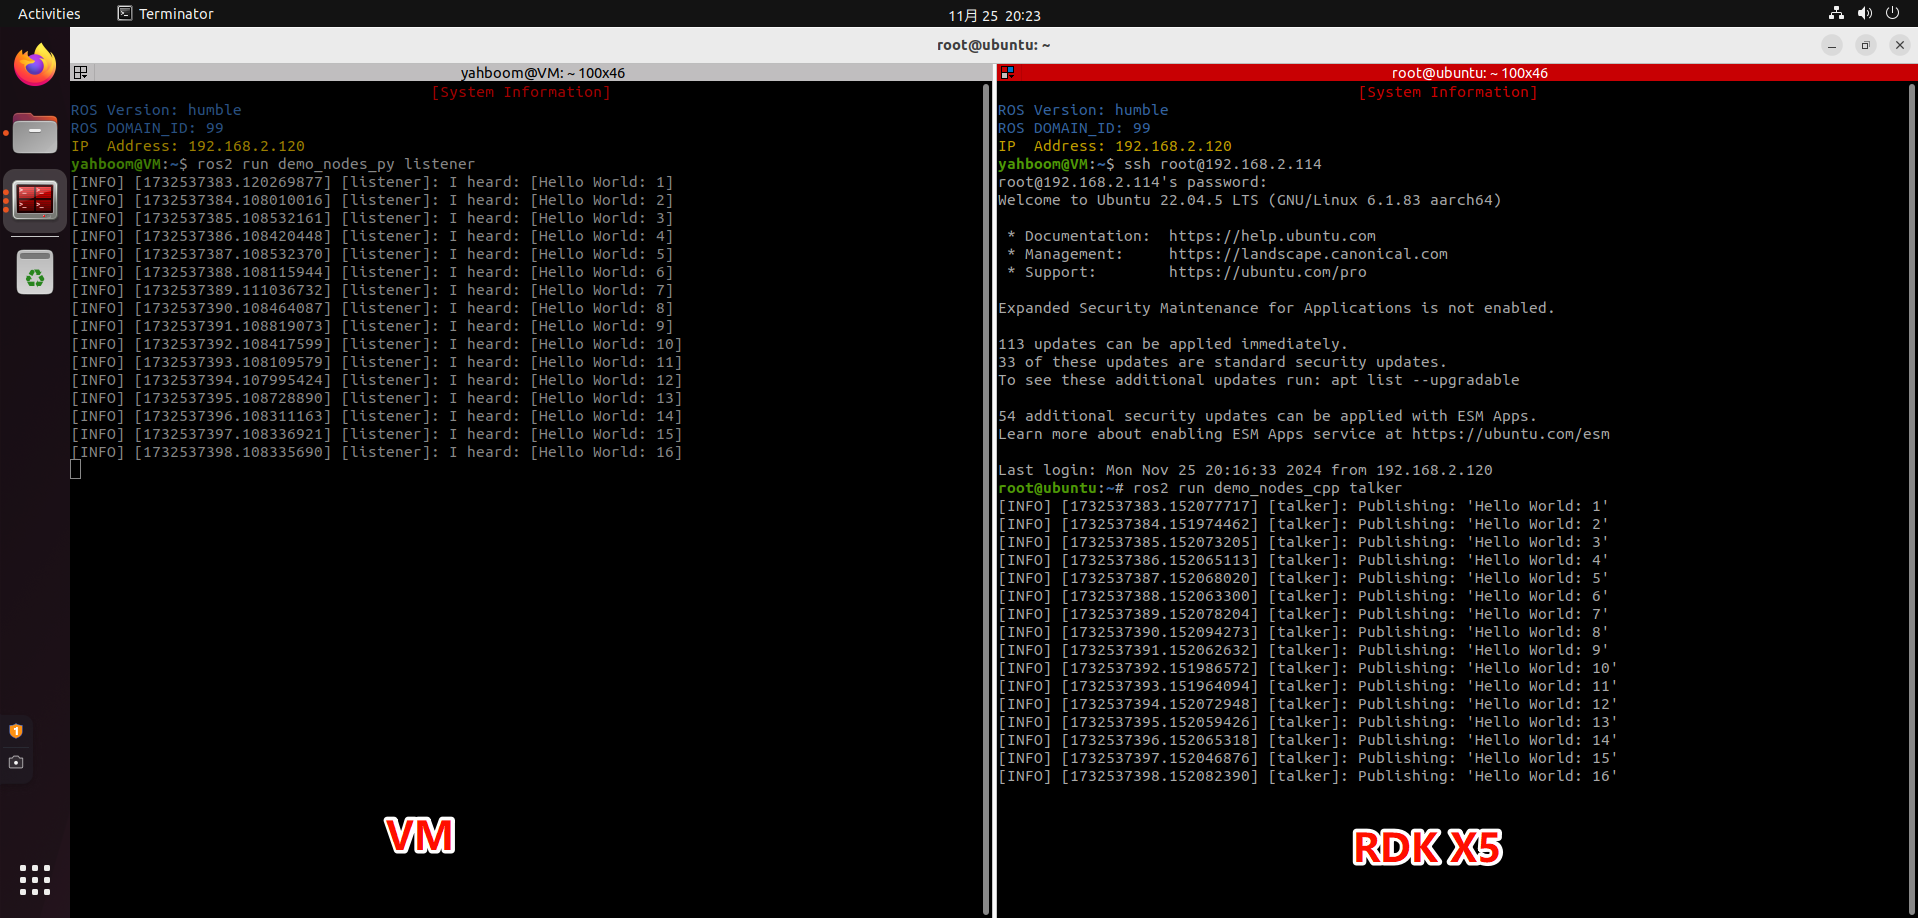This screenshot has height=918, width=1918.
Task: Click the orange shield icon in dock
Action: pyautogui.click(x=16, y=731)
